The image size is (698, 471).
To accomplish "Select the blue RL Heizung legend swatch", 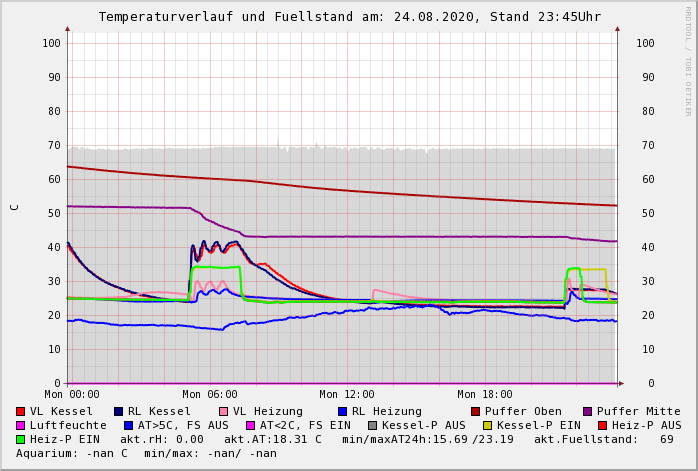I will click(x=342, y=411).
